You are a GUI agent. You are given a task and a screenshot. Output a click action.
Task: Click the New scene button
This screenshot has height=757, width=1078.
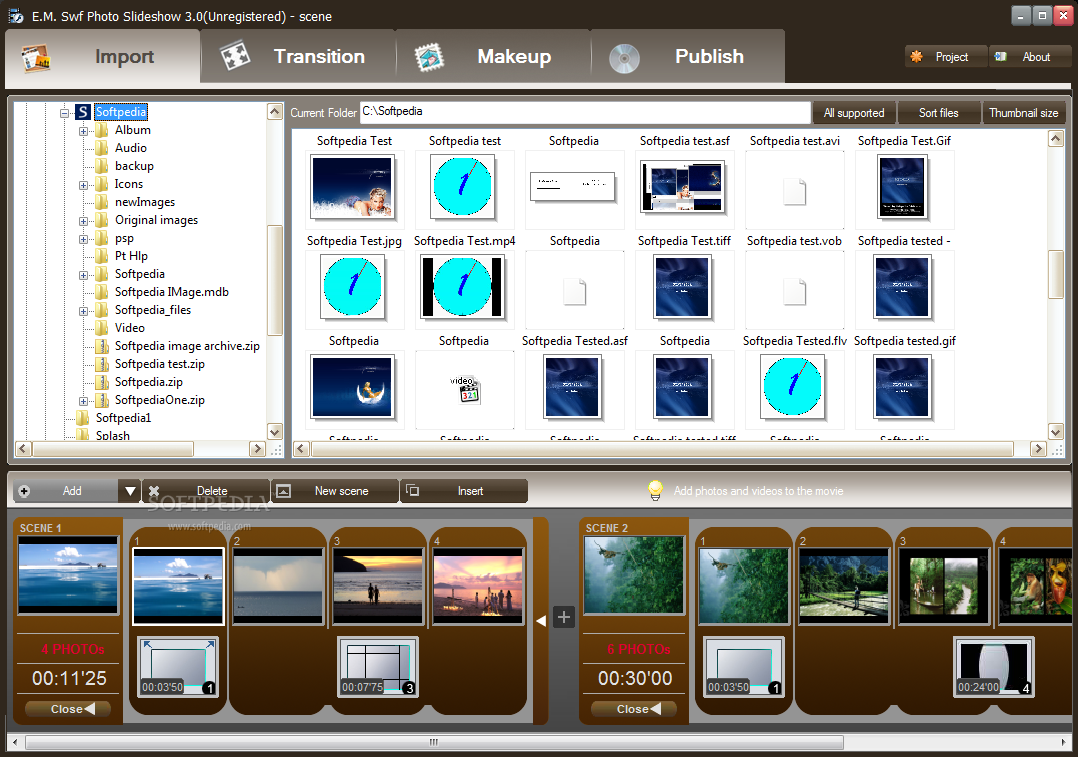click(335, 491)
